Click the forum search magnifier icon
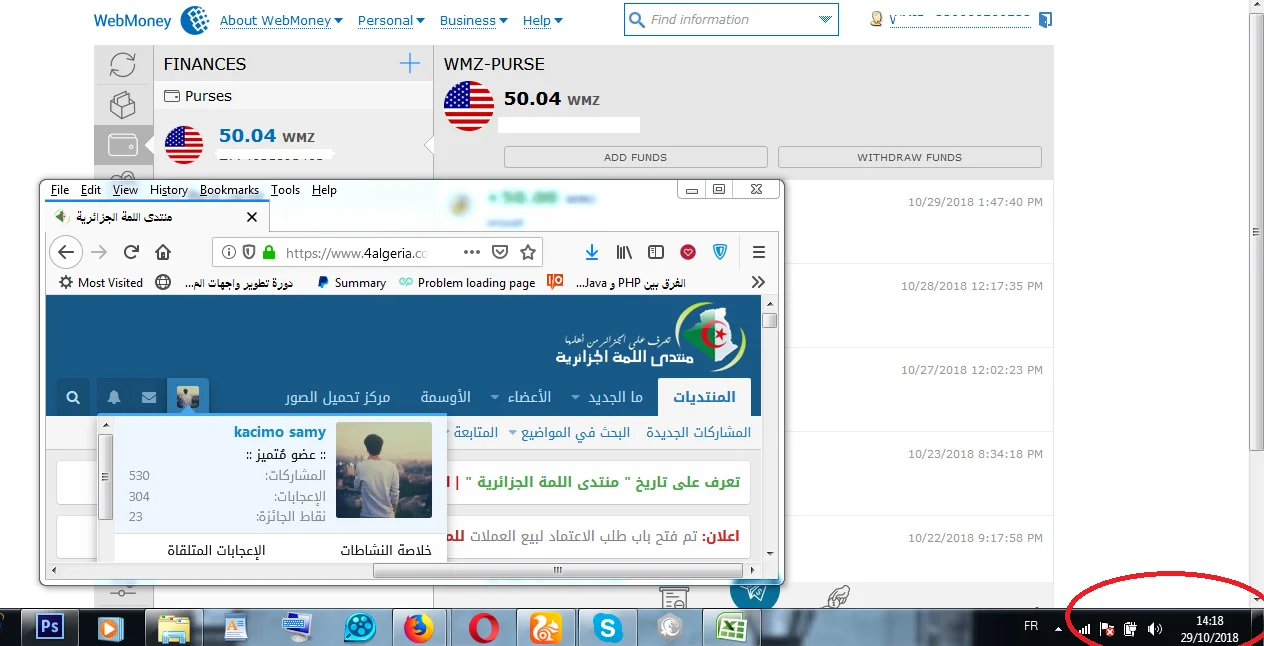Viewport: 1264px width, 646px height. tap(73, 397)
